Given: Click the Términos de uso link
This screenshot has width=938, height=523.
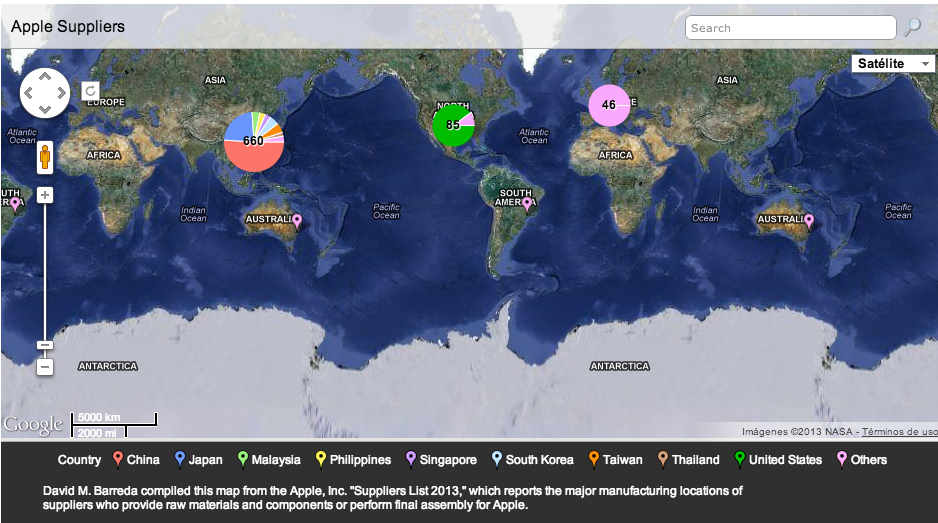Looking at the screenshot, I should pos(899,431).
